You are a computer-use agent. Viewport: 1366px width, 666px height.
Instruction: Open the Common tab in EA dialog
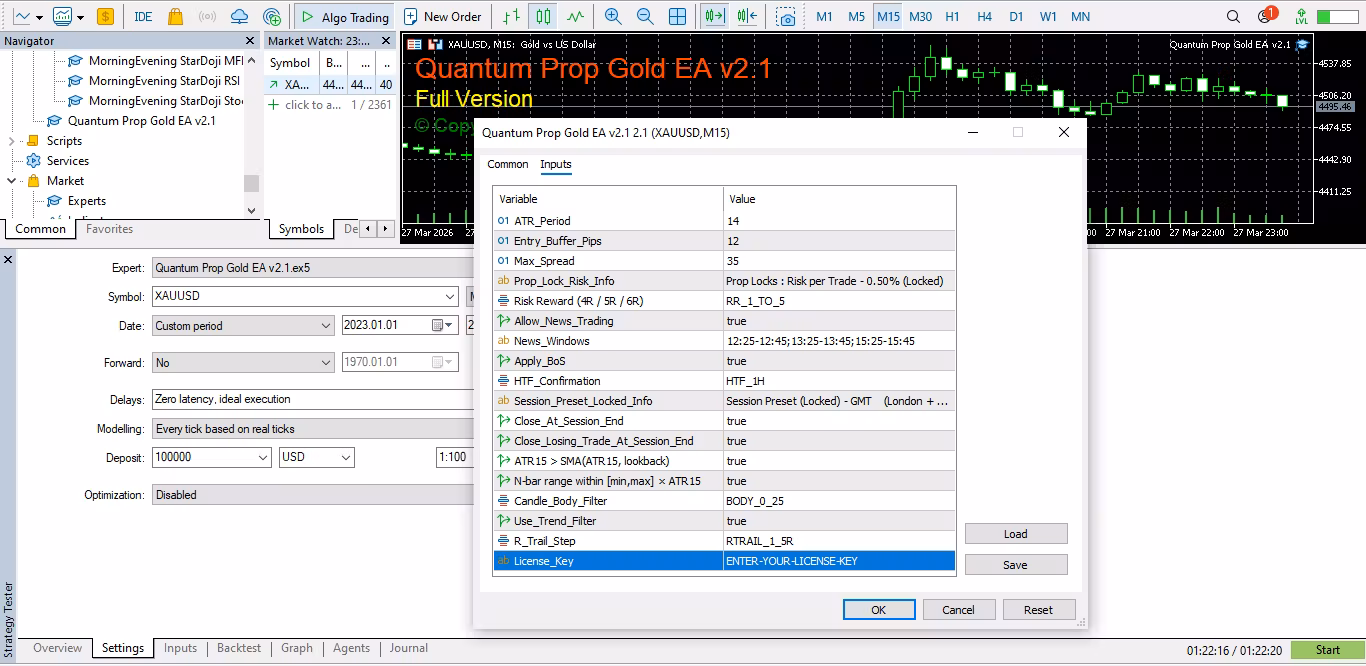pos(508,165)
